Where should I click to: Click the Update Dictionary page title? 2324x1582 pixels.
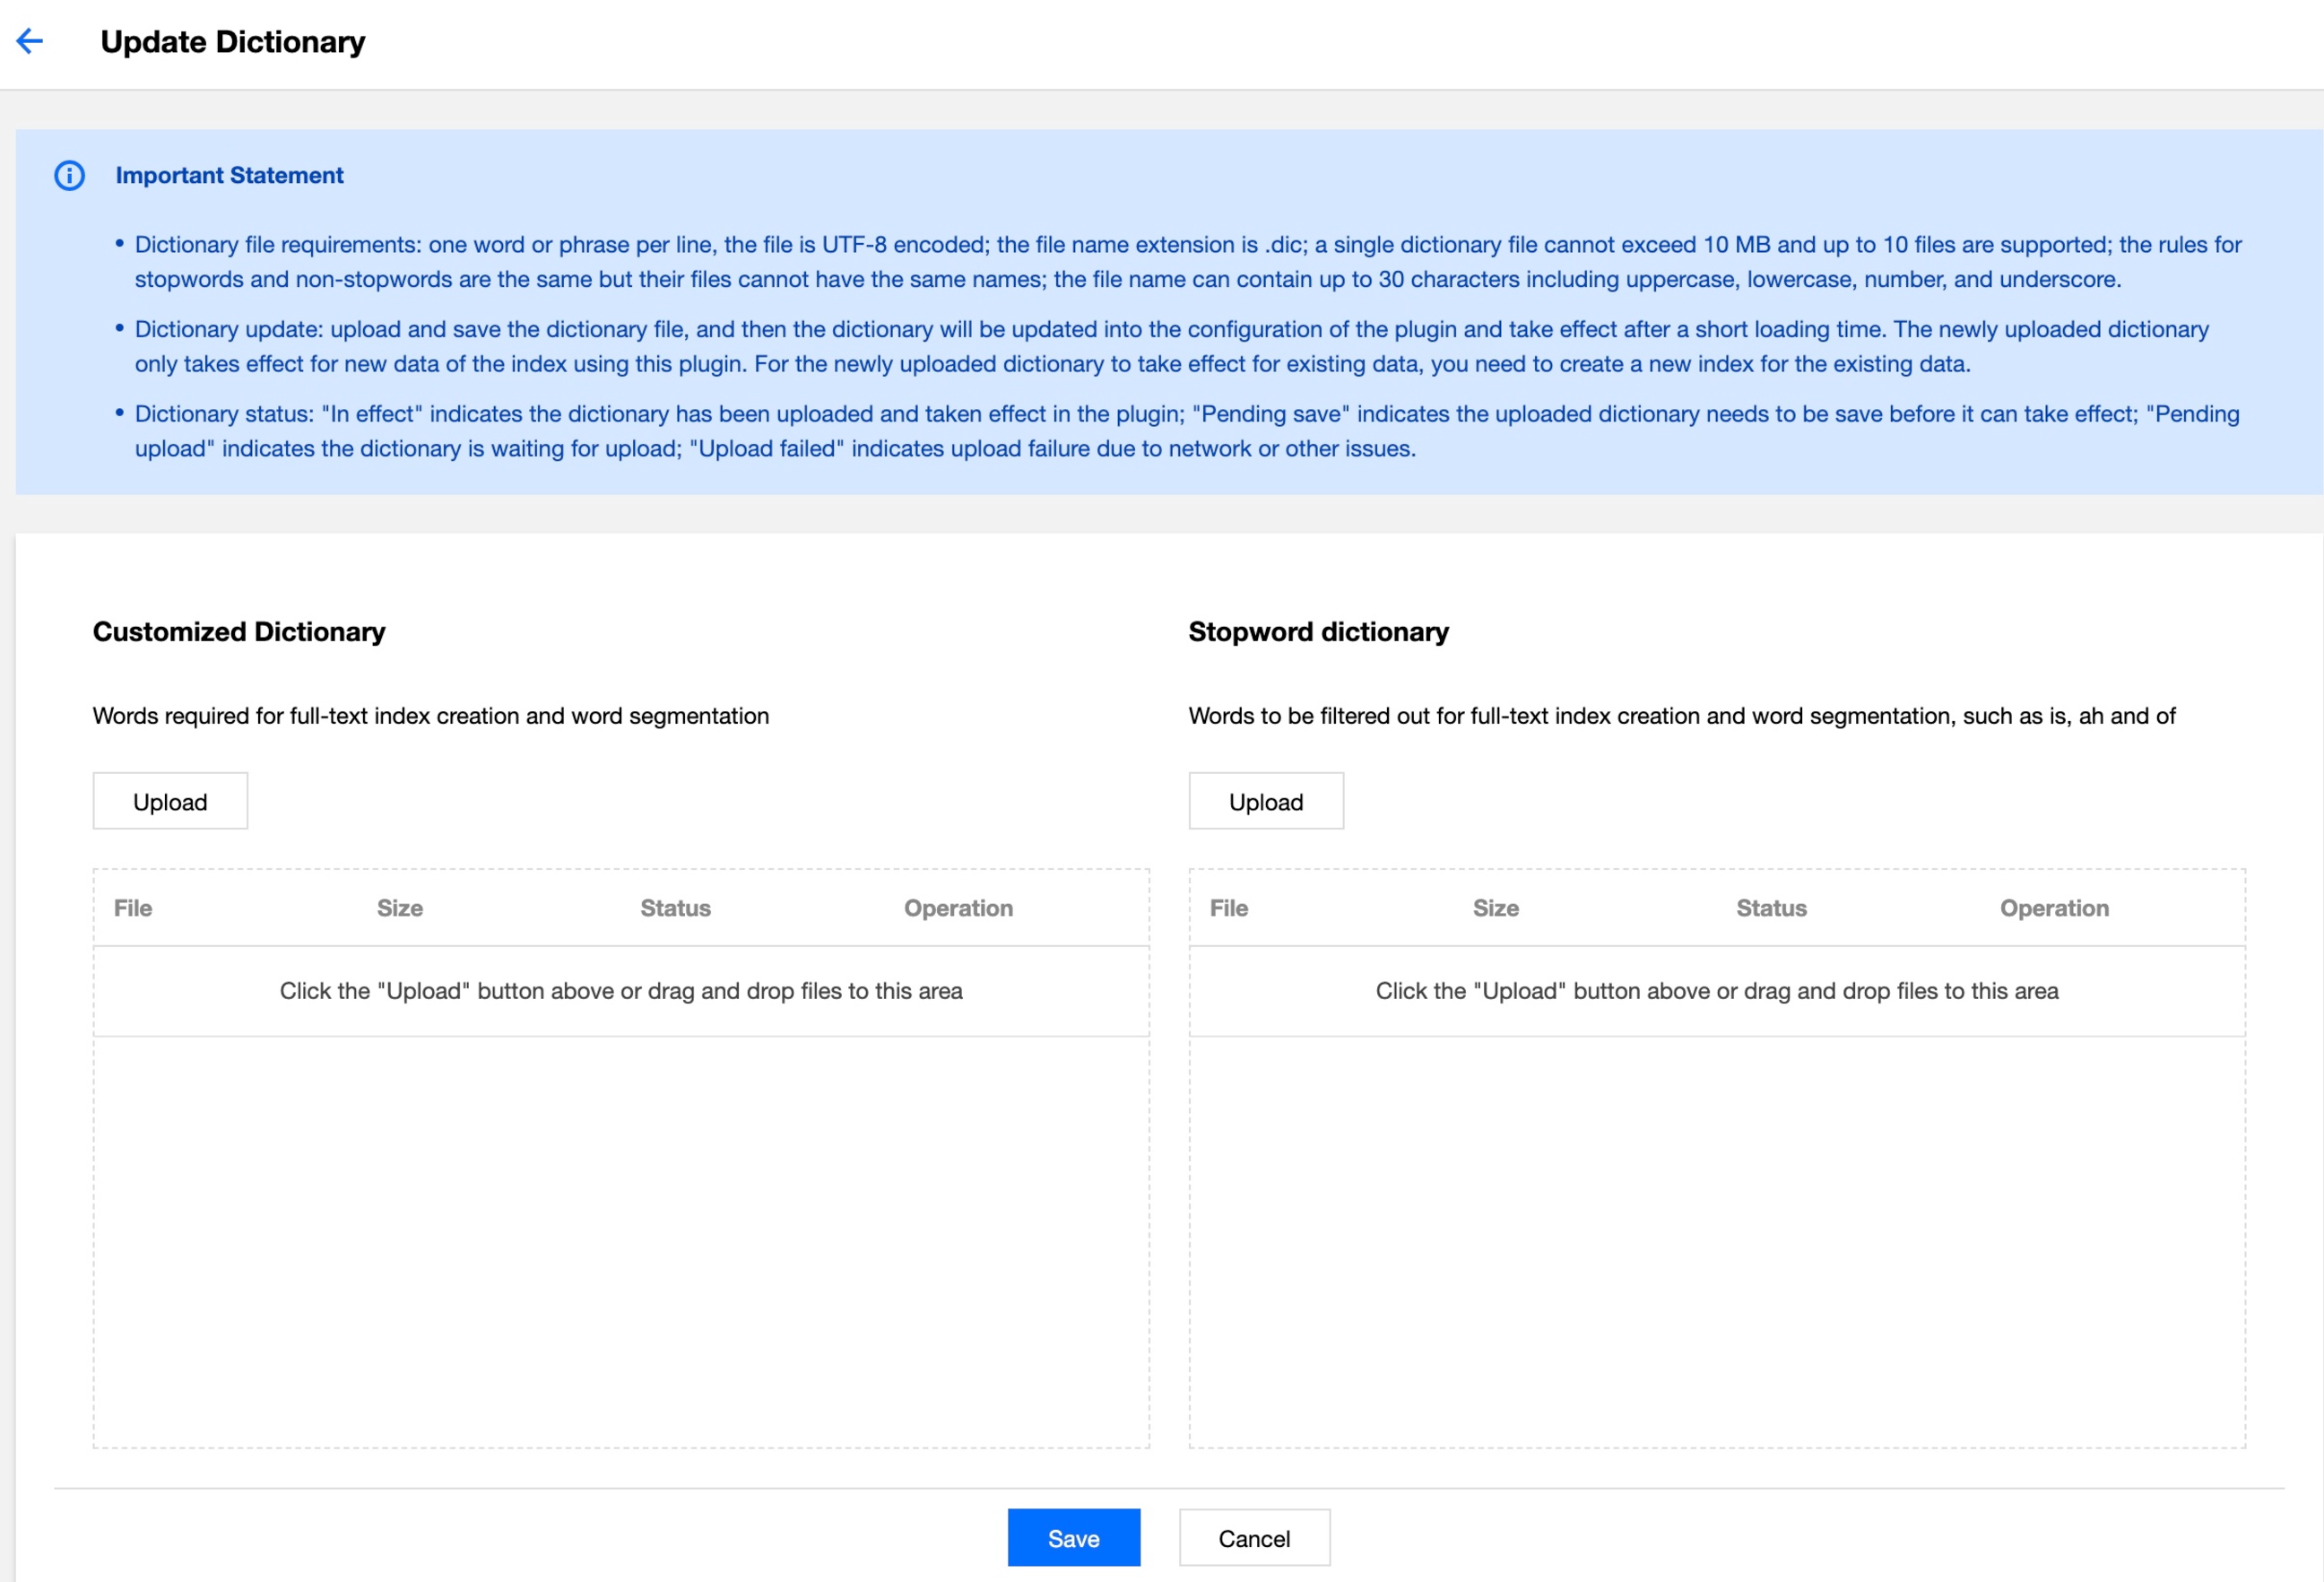233,42
